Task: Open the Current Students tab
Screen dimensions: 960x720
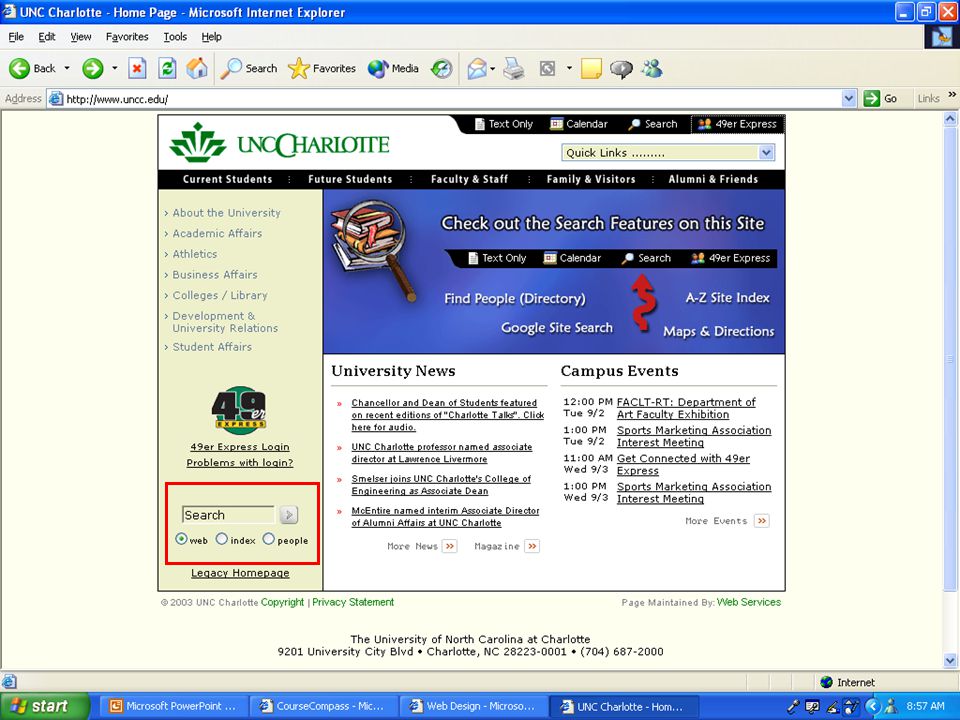Action: (227, 179)
